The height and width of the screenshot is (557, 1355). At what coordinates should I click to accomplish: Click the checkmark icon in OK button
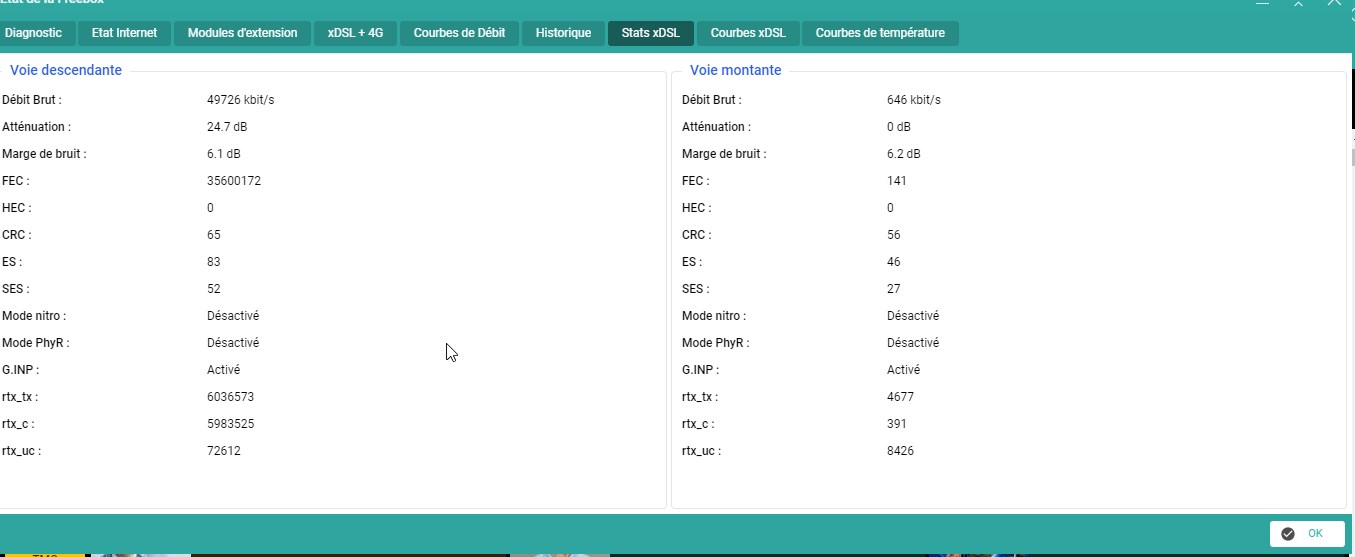pyautogui.click(x=1287, y=533)
